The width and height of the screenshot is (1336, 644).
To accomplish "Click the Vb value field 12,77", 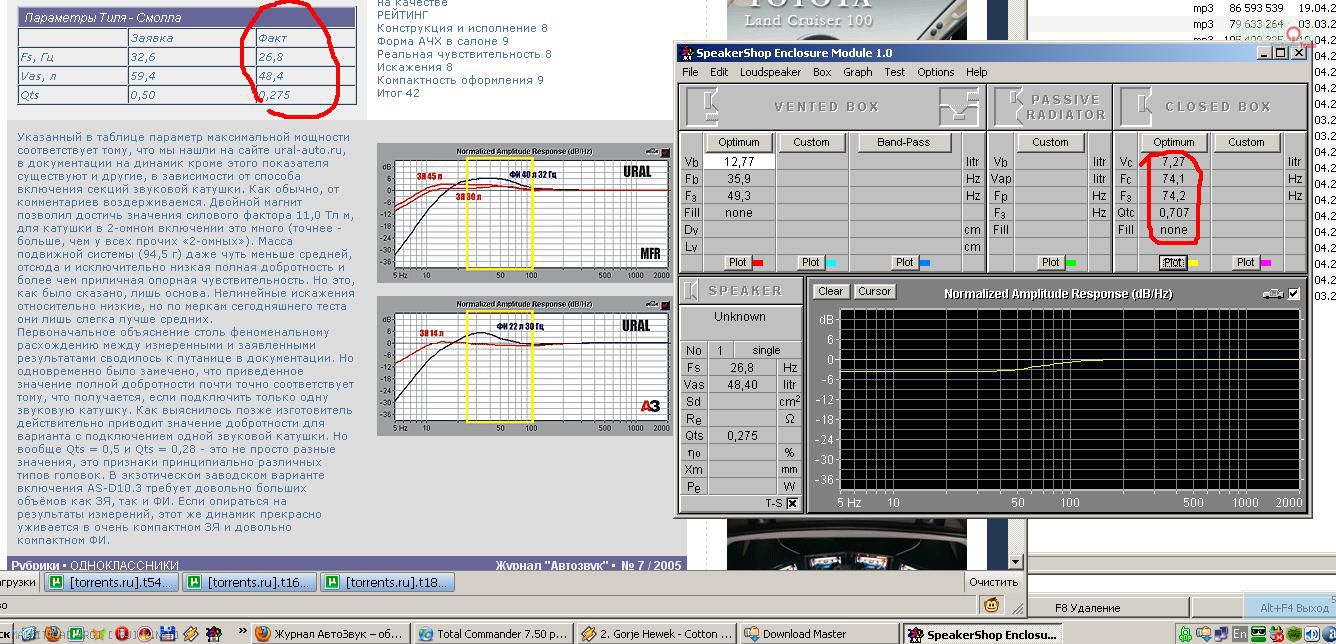I will pos(739,161).
